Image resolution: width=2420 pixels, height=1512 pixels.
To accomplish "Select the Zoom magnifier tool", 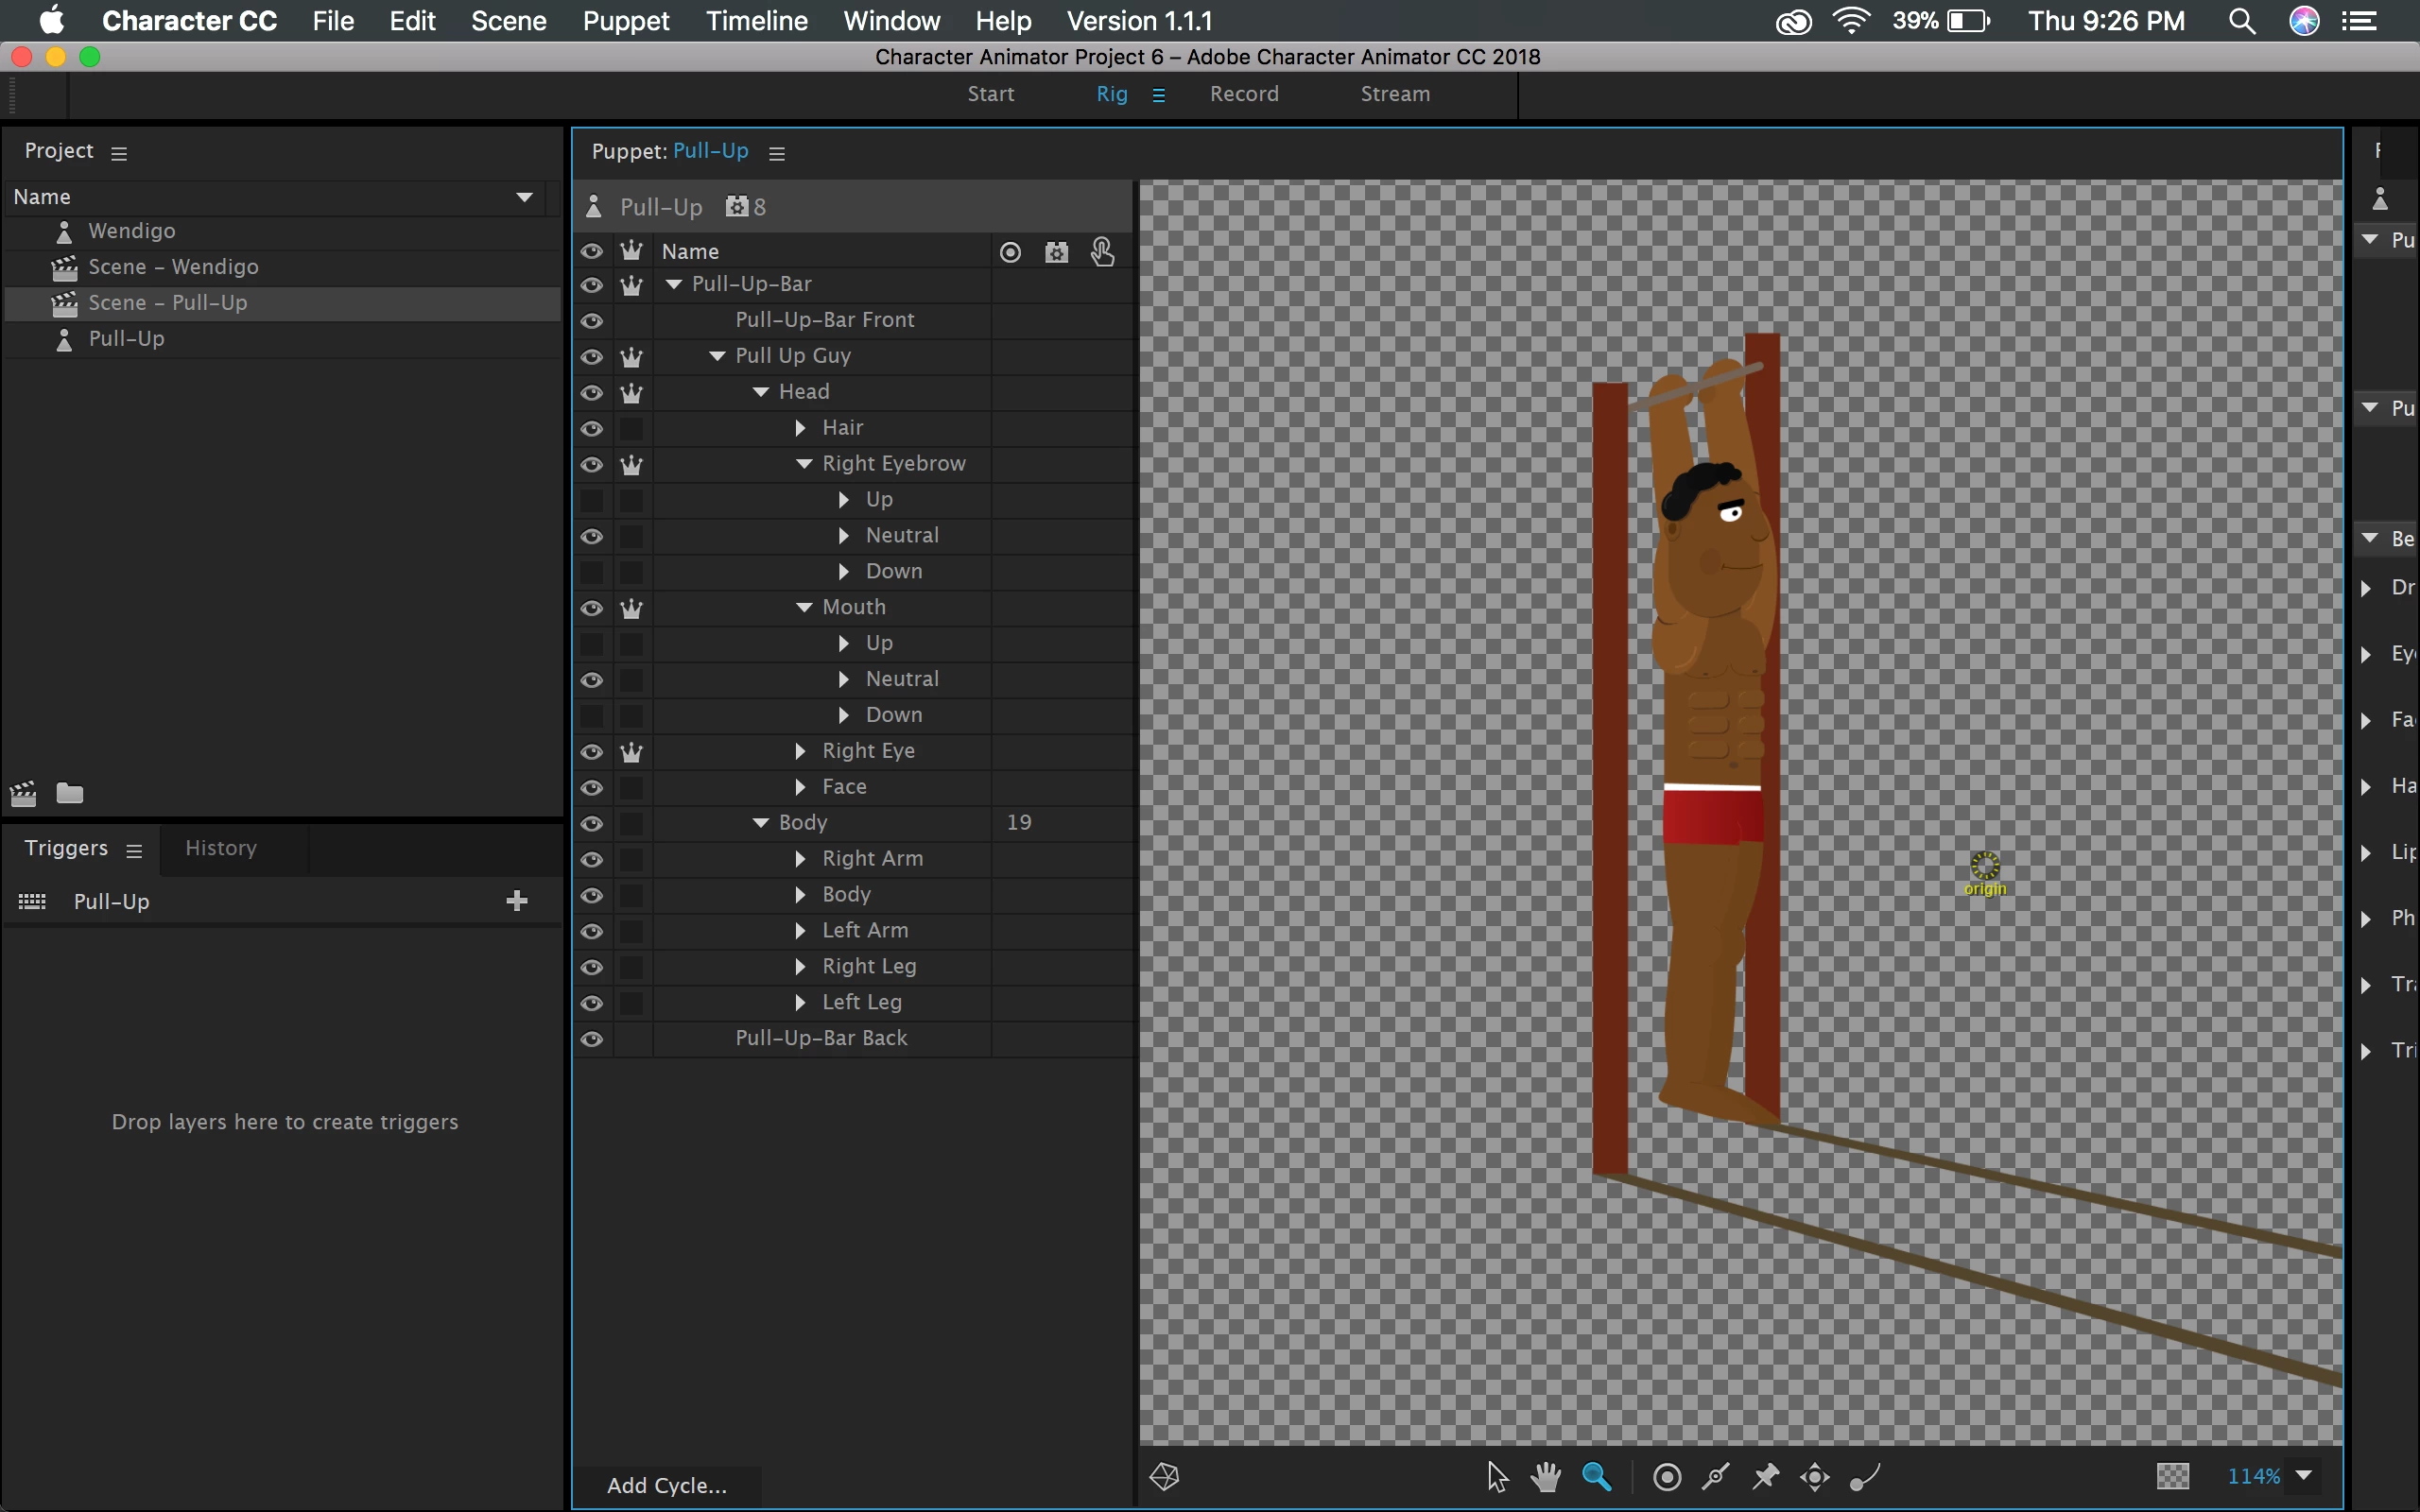I will click(1596, 1476).
